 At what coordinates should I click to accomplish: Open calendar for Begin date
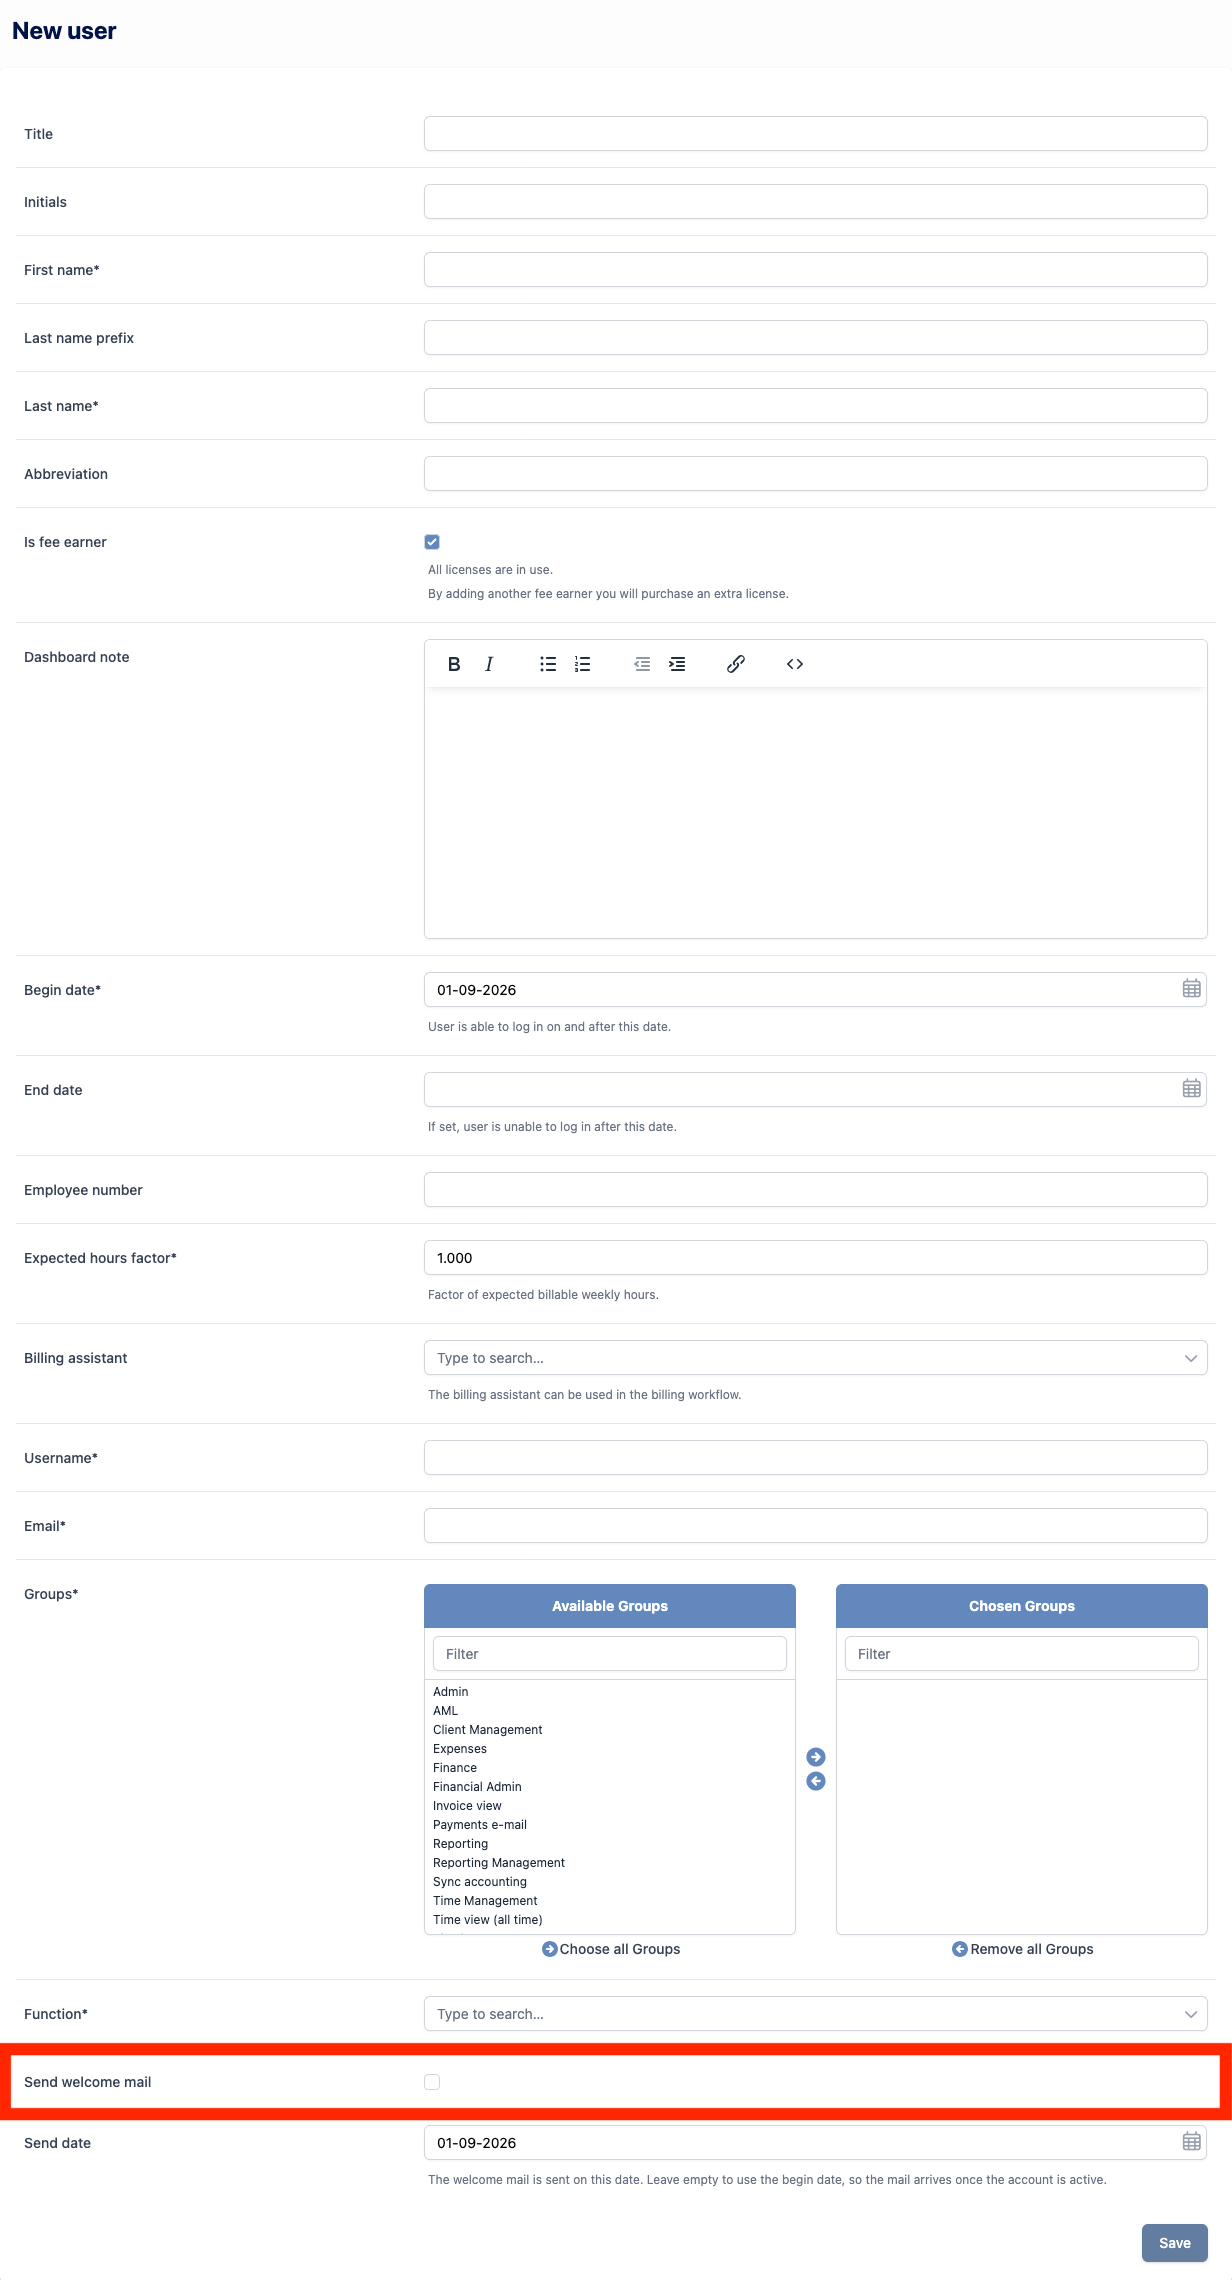point(1192,989)
